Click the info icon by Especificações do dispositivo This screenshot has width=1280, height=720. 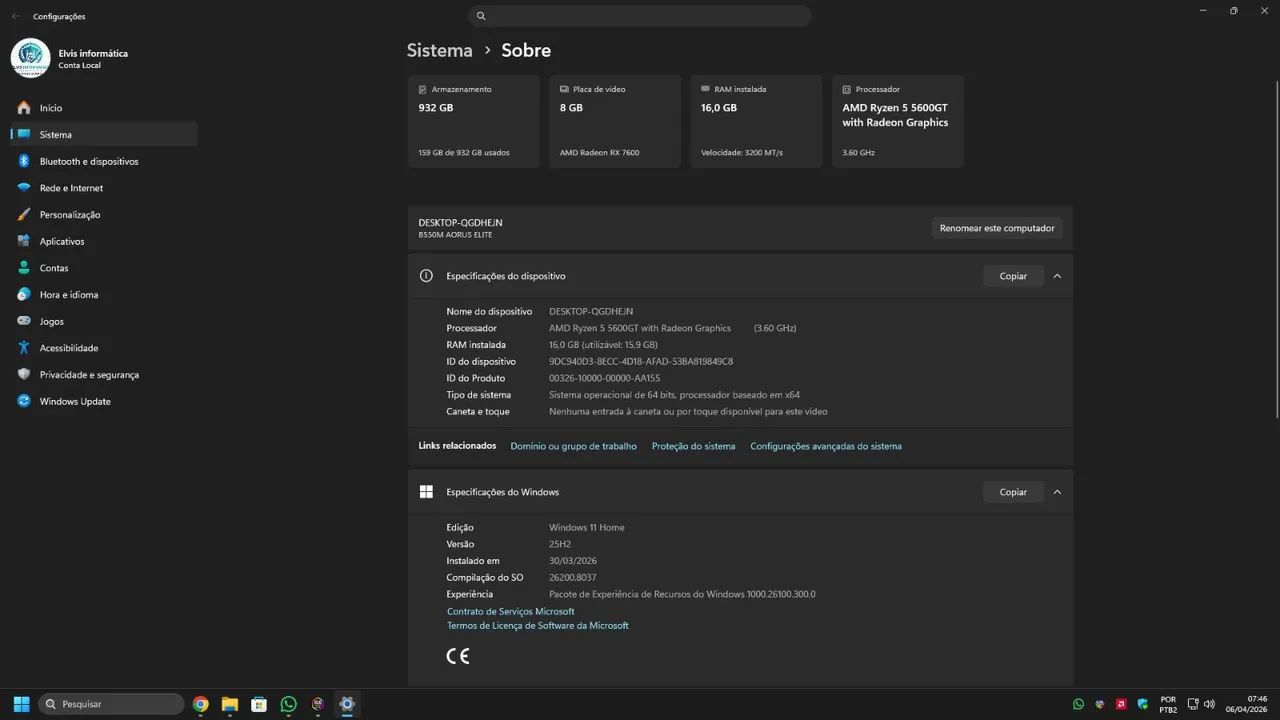(426, 276)
